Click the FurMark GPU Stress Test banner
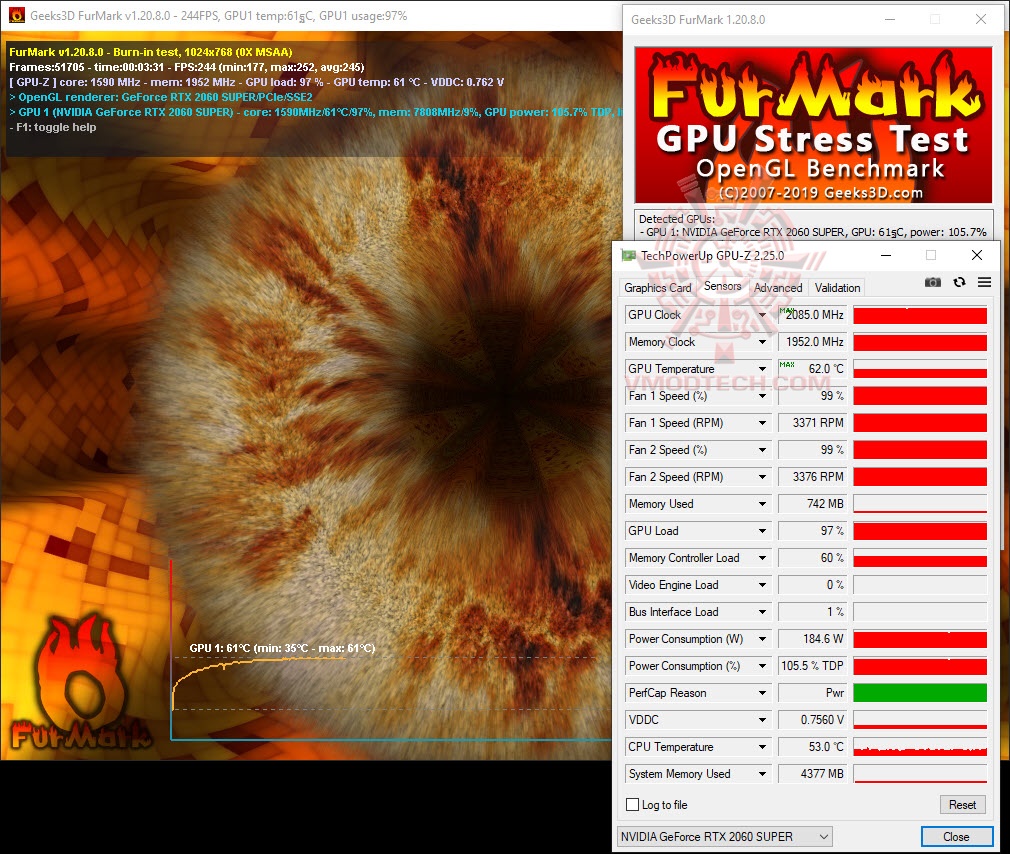The width and height of the screenshot is (1010, 854). tap(814, 125)
